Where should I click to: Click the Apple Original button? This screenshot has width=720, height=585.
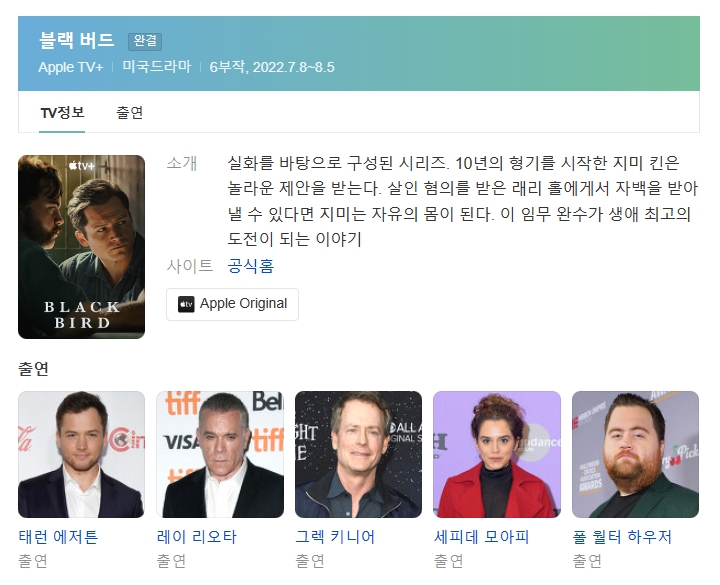(232, 304)
